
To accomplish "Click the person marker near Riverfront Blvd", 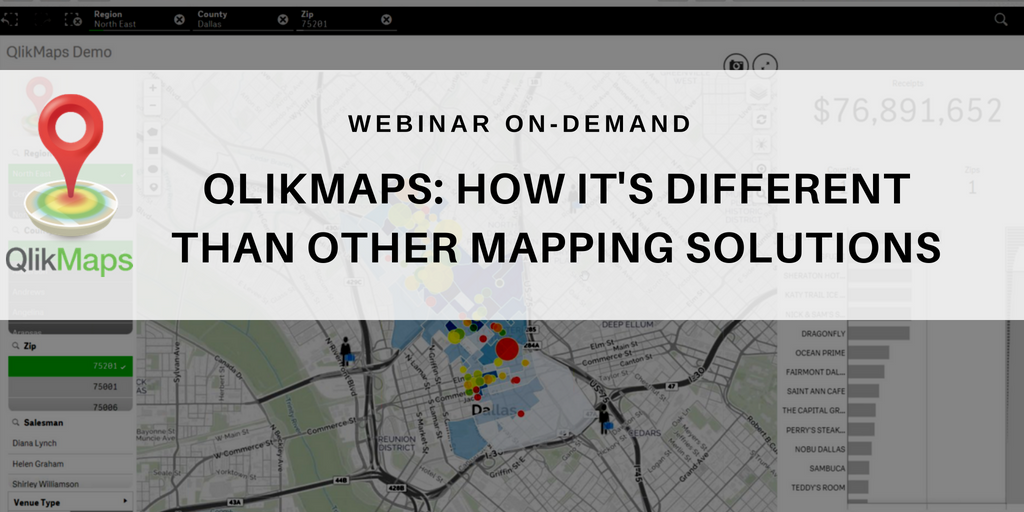I will click(x=346, y=350).
